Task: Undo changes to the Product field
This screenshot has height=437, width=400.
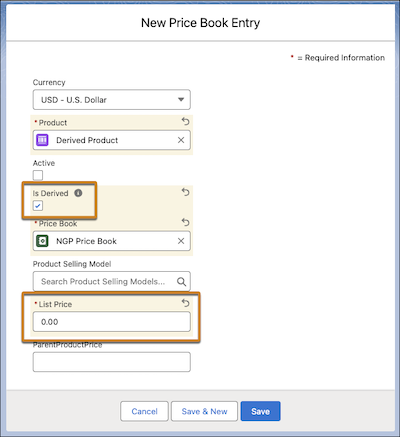Action: 186,121
